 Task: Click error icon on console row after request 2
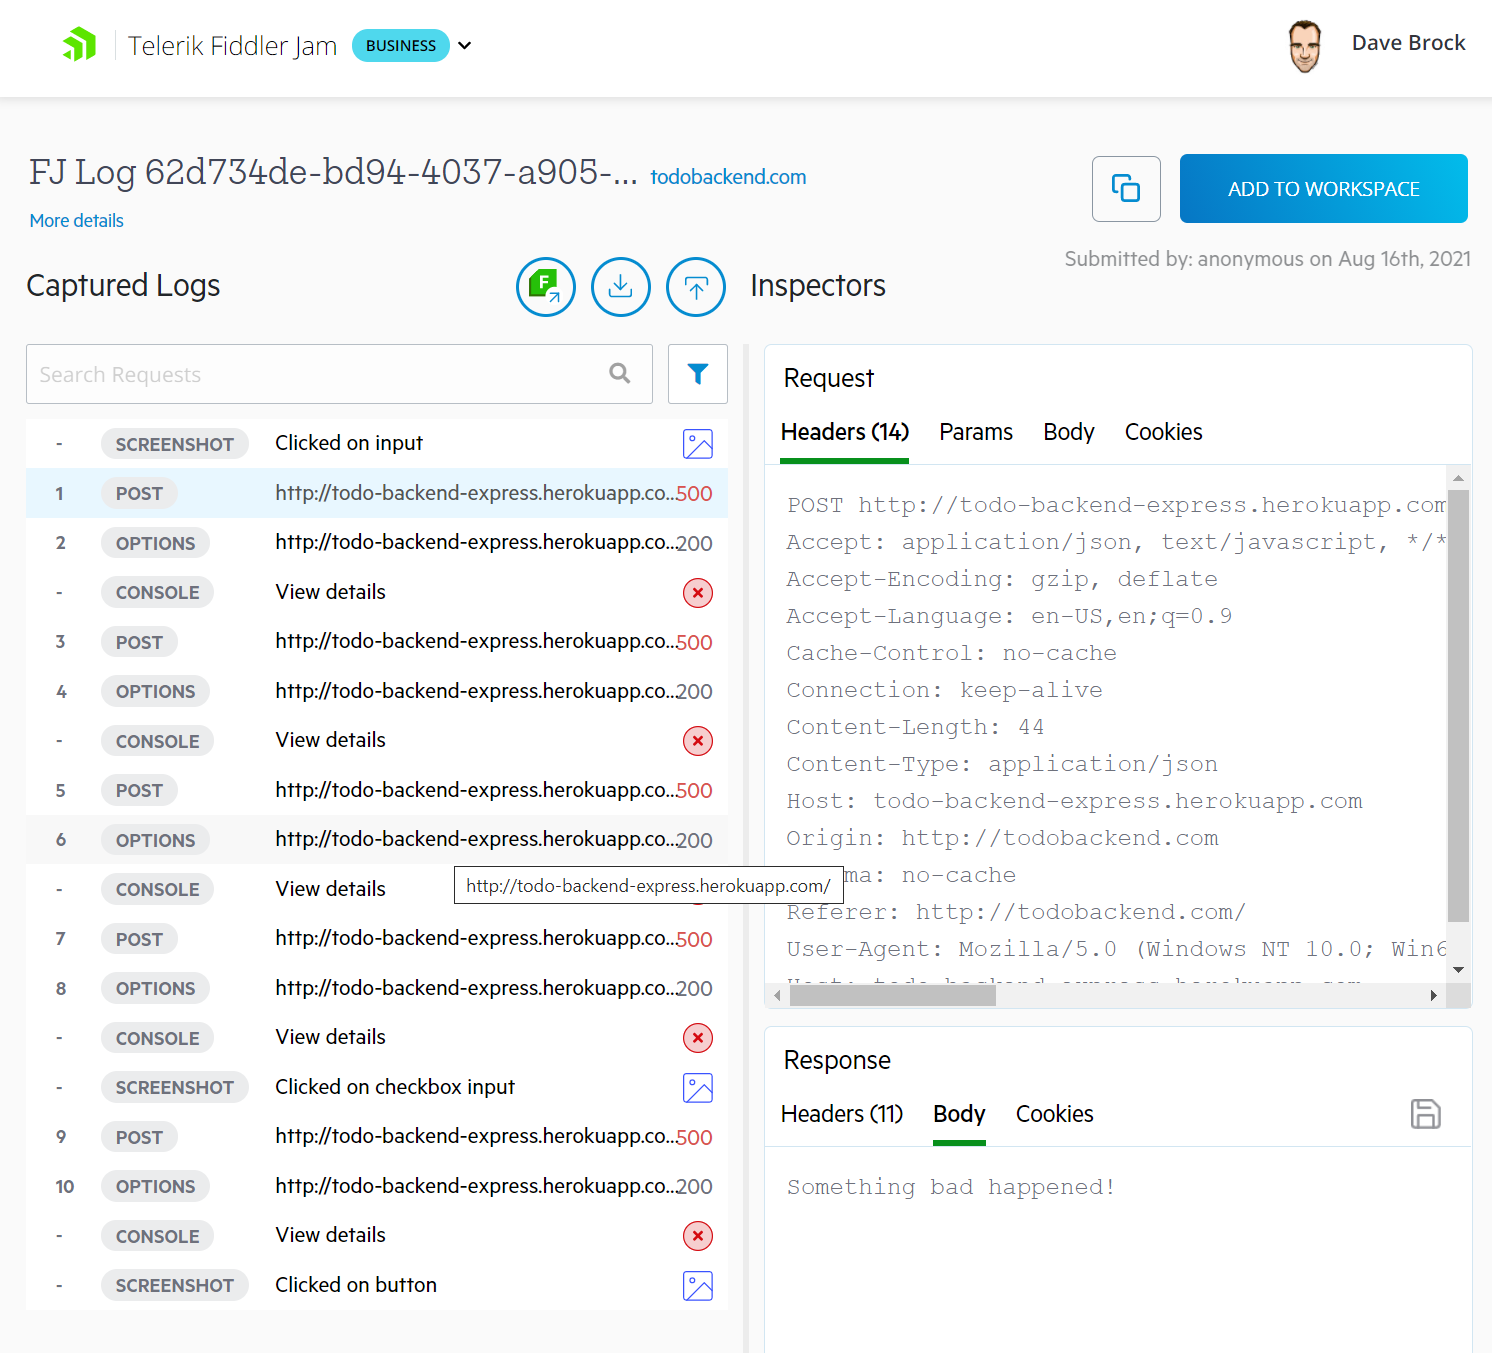pos(698,593)
